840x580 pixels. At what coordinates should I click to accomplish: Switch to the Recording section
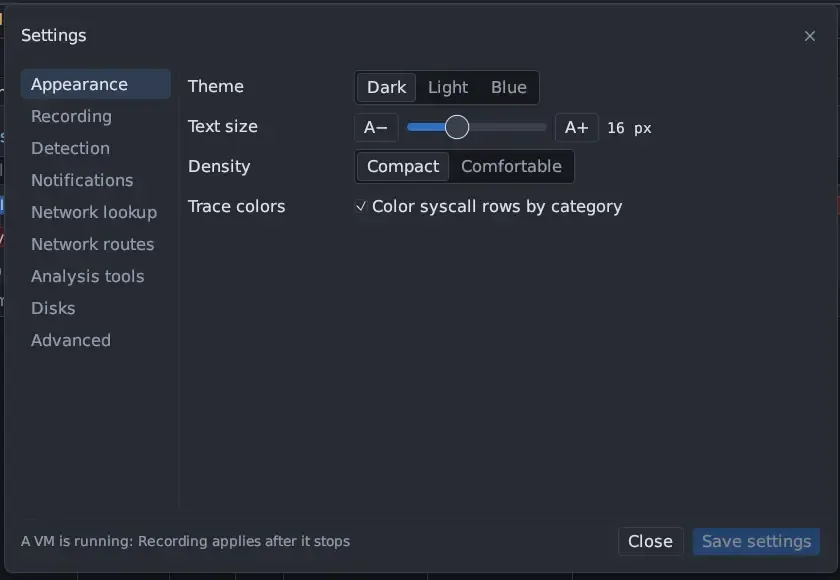[x=96, y=116]
